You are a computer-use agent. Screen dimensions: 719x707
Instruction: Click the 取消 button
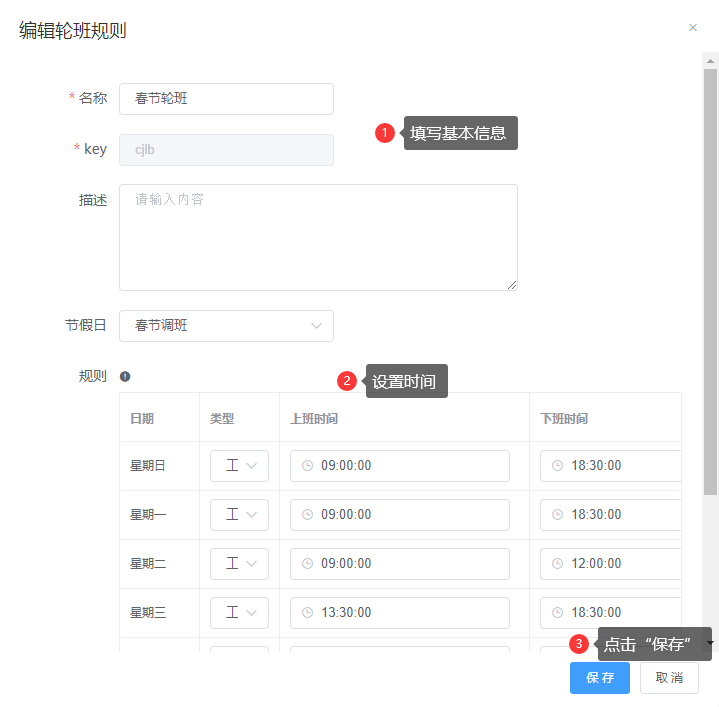click(669, 678)
